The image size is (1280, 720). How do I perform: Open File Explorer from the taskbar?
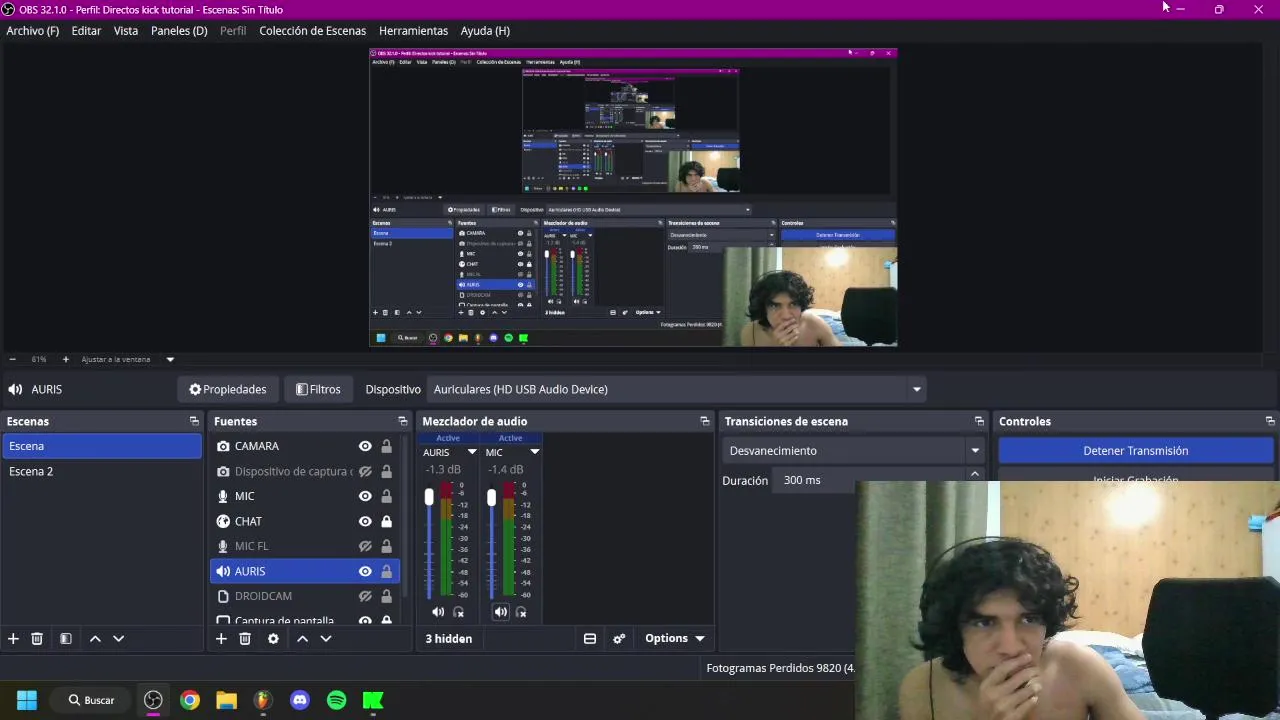[x=227, y=701]
